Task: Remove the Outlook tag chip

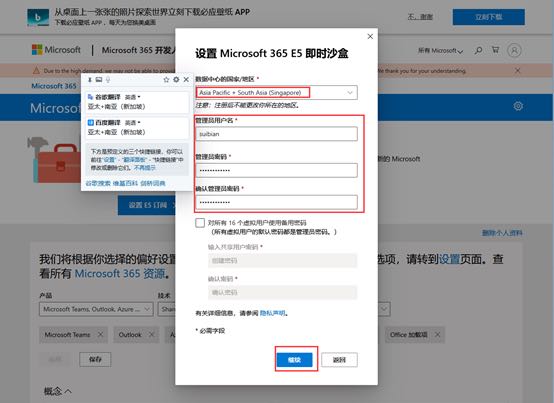Action: [151, 334]
